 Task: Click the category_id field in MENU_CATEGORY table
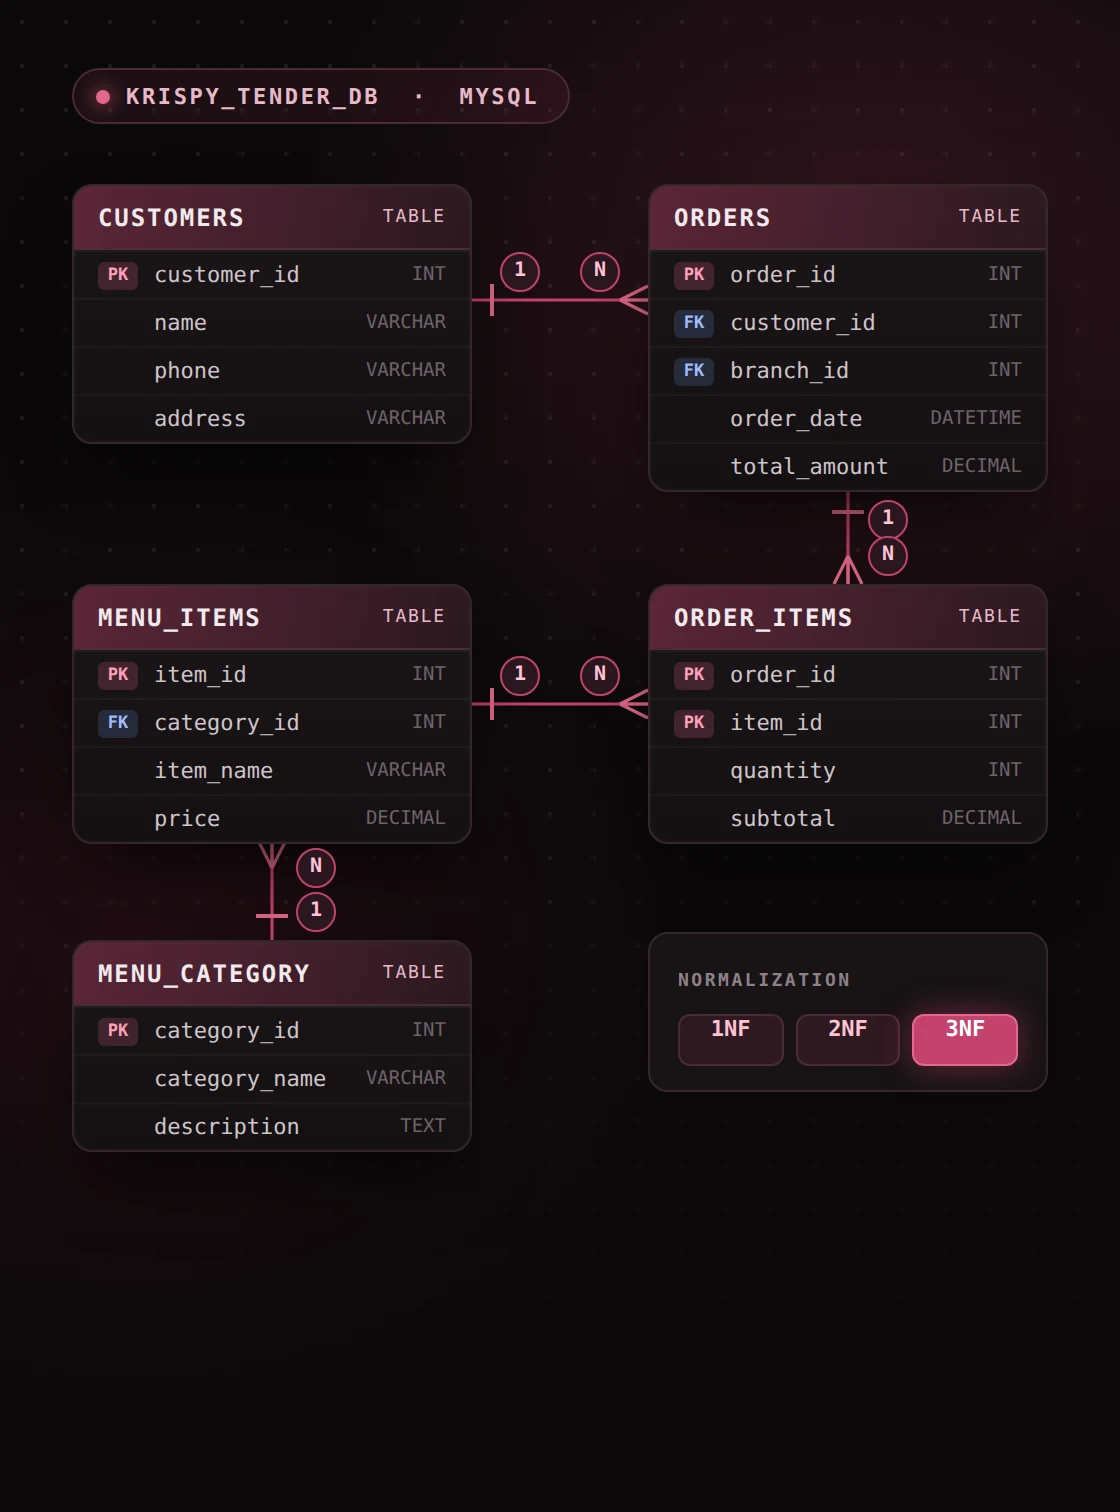272,1030
